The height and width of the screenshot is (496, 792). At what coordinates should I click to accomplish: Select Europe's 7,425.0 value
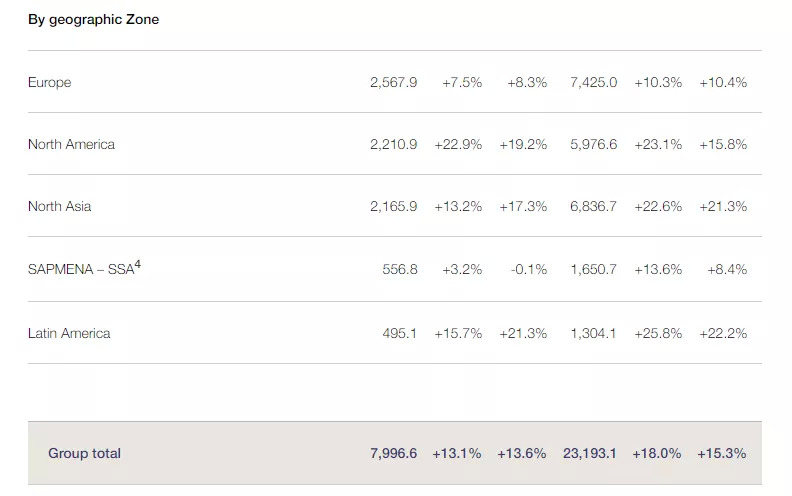(593, 83)
